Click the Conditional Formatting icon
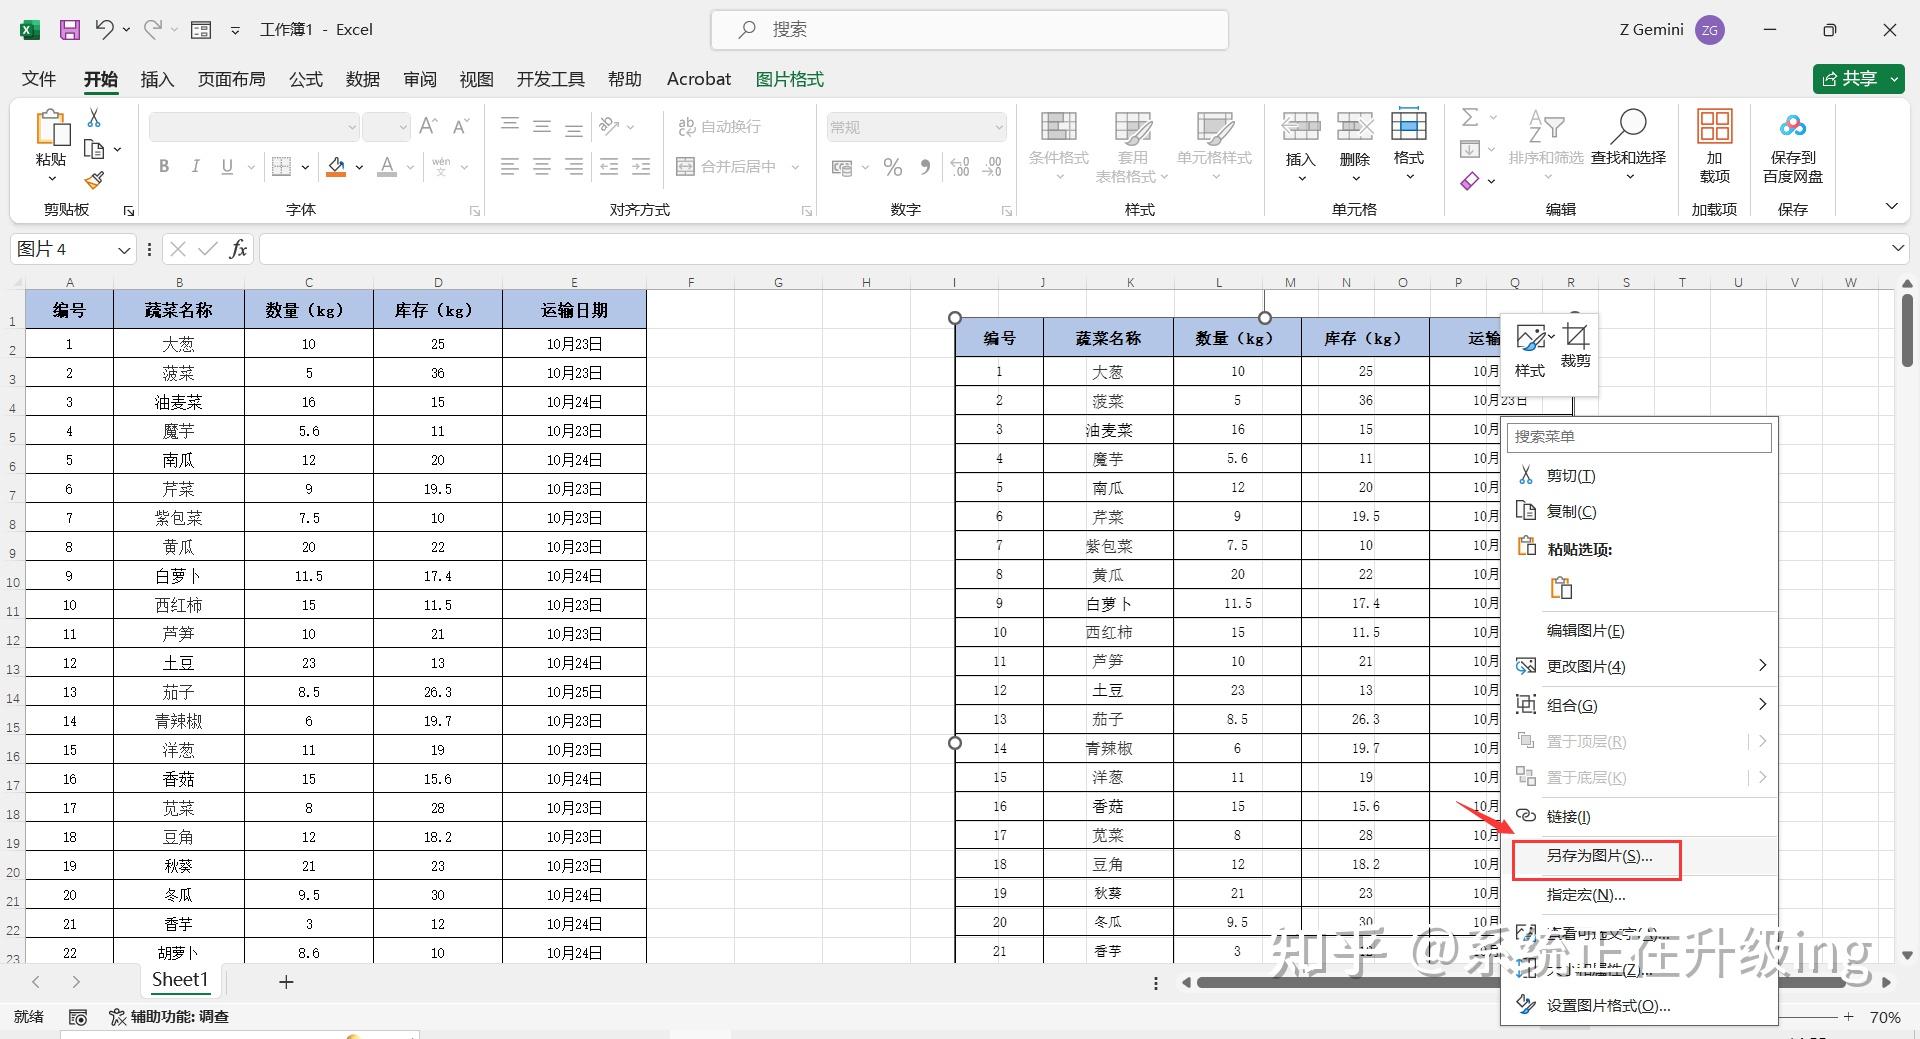 1059,127
